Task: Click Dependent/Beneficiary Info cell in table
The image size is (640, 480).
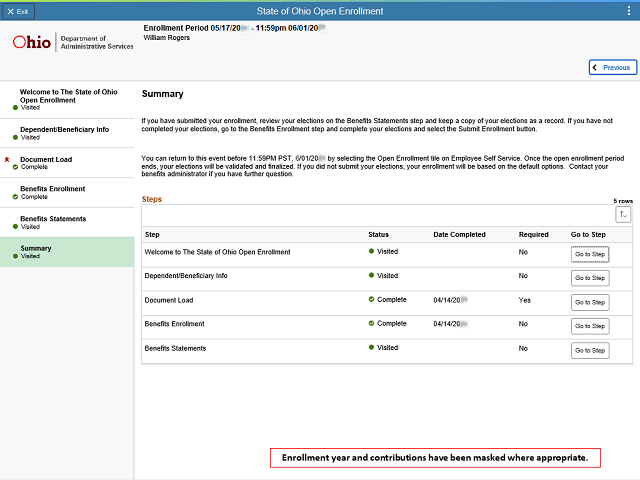Action: [186, 276]
